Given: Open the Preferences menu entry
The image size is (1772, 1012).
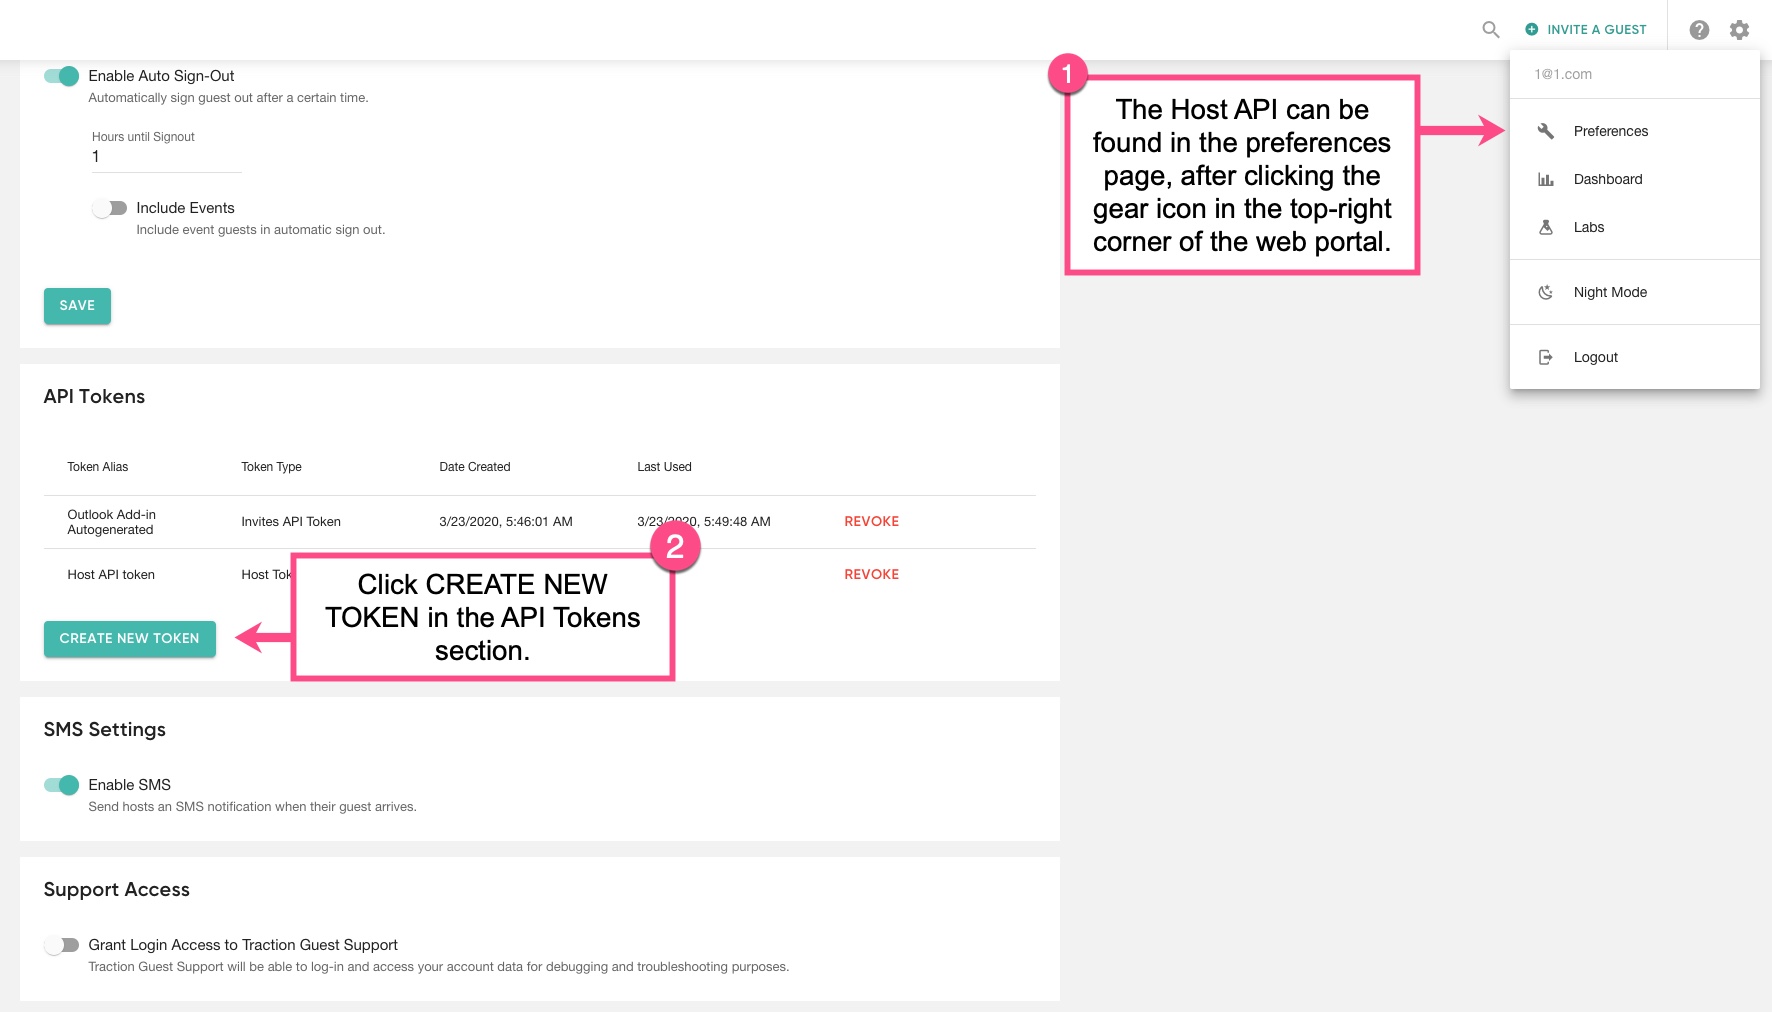Looking at the screenshot, I should [1611, 131].
